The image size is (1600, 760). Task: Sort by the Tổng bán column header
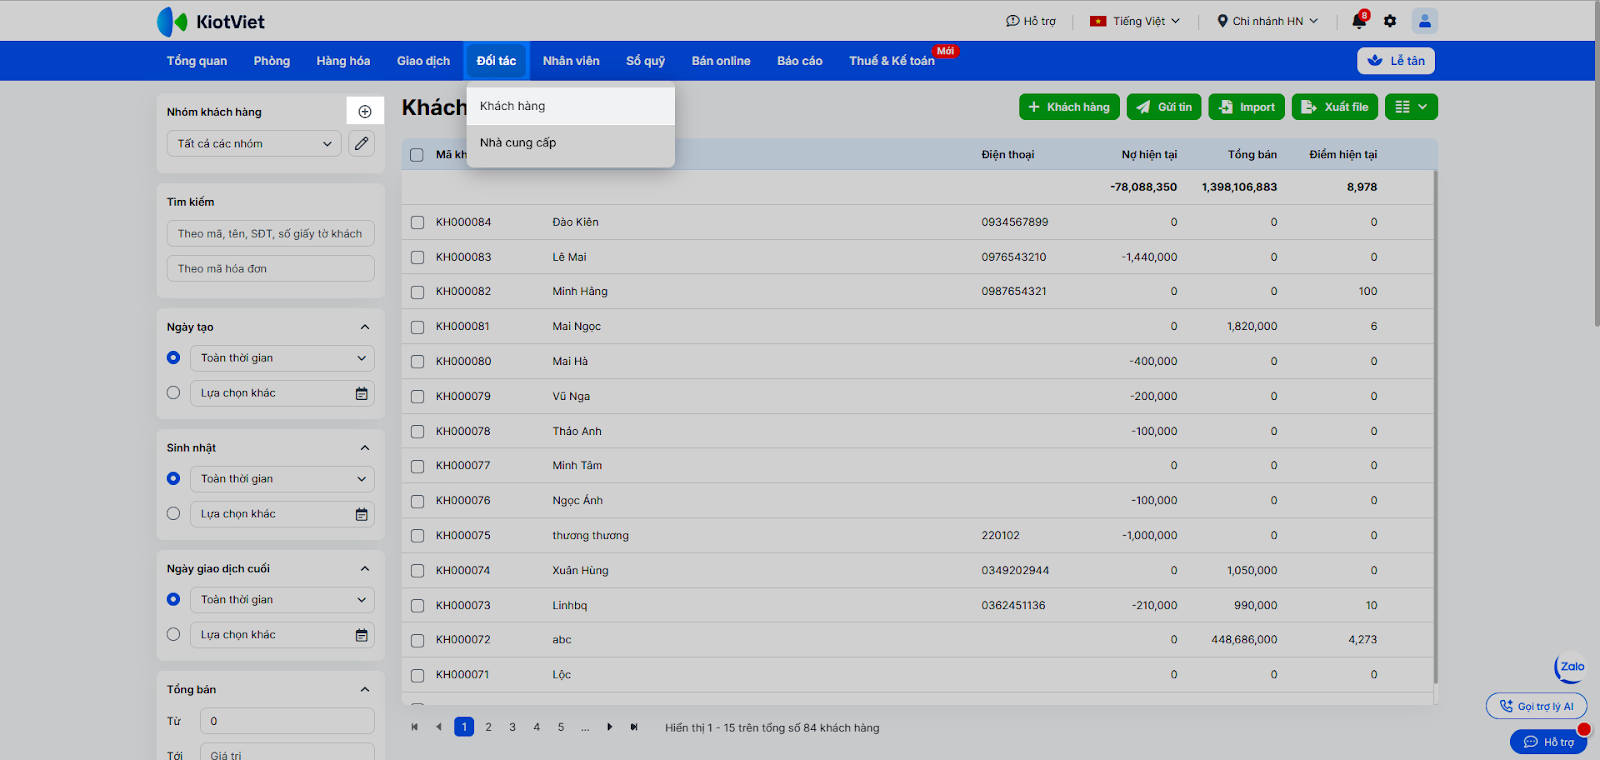click(1252, 155)
